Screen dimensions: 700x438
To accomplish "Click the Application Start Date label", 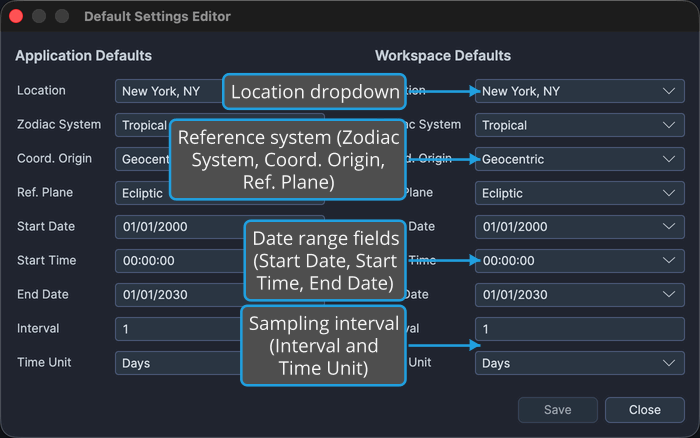I will tap(46, 226).
